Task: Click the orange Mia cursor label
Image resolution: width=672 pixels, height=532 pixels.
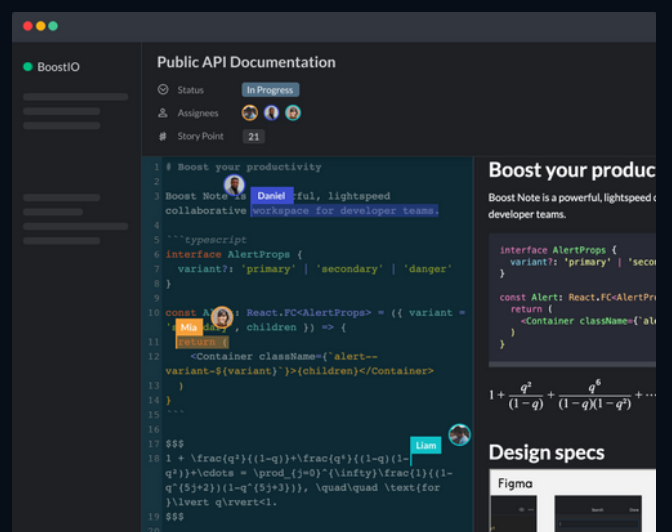Action: [189, 327]
